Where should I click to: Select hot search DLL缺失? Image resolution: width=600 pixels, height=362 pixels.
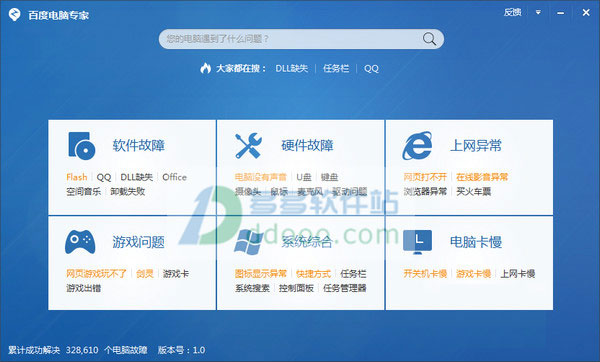coord(292,68)
